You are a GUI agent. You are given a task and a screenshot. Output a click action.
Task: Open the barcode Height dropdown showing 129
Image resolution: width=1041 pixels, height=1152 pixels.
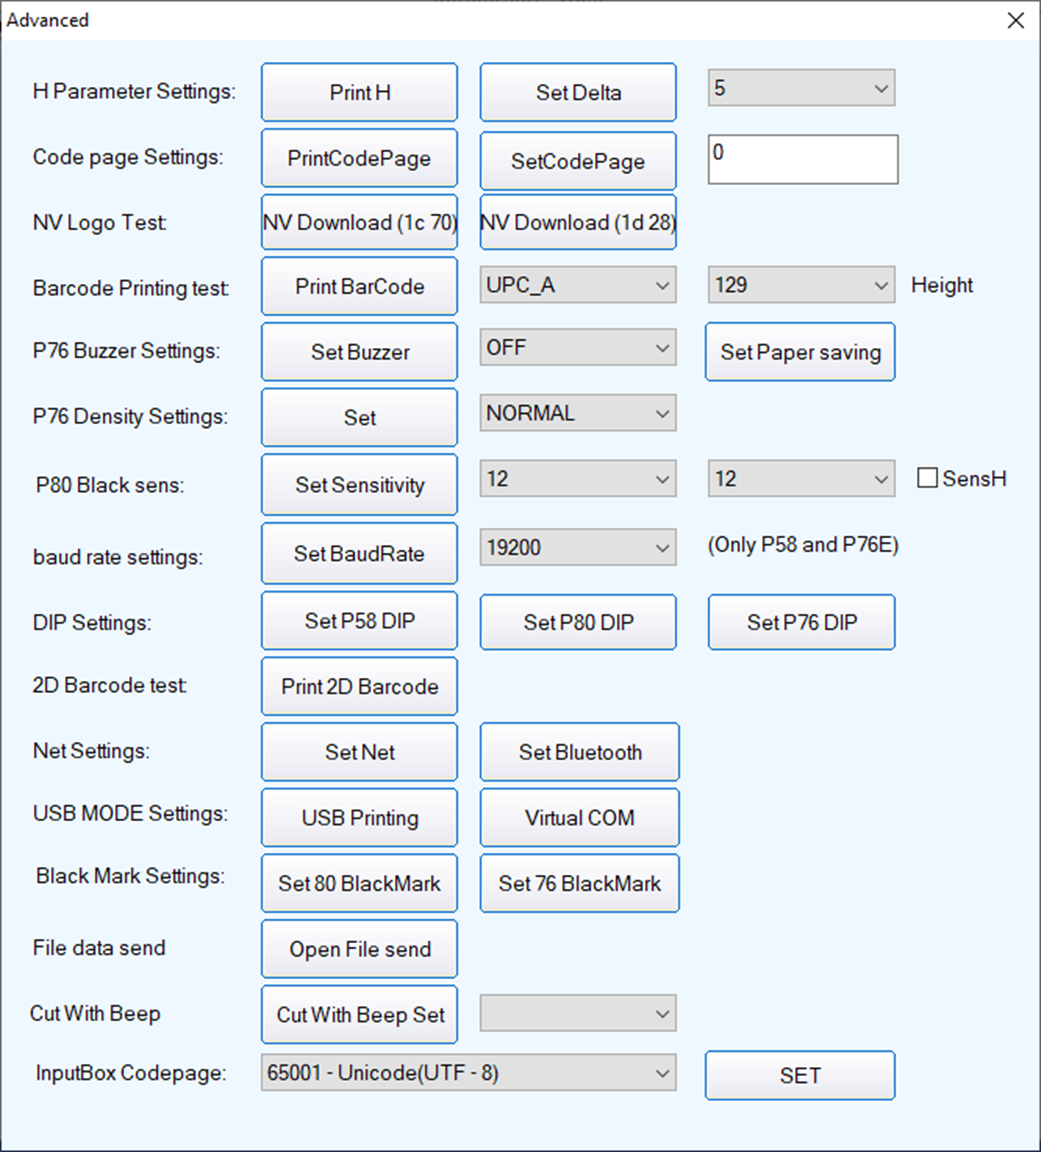coord(801,285)
